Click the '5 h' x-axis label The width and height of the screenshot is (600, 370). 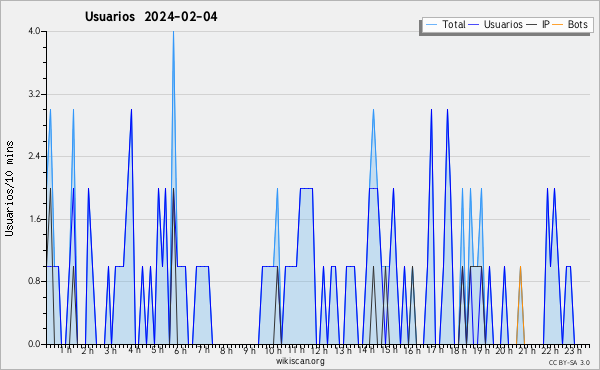pos(157,350)
